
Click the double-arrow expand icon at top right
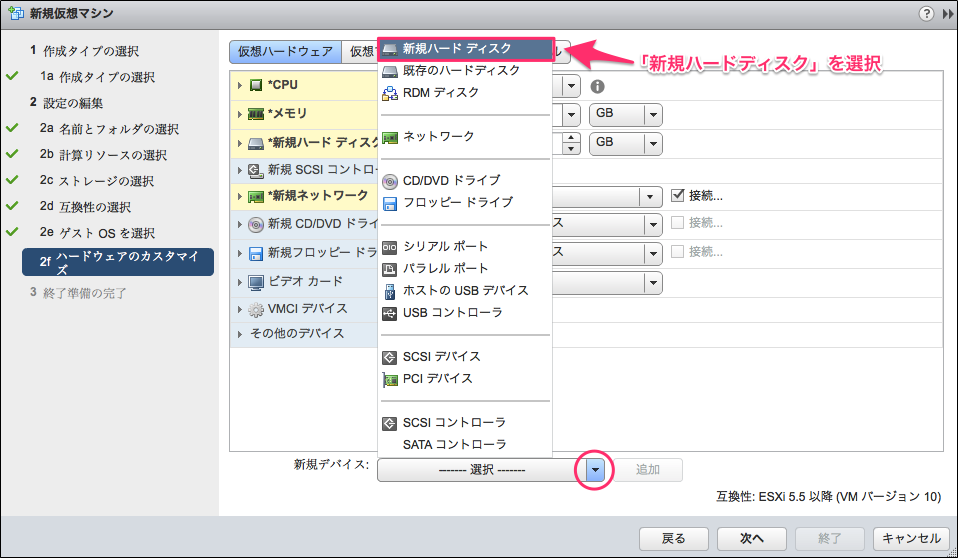click(948, 14)
